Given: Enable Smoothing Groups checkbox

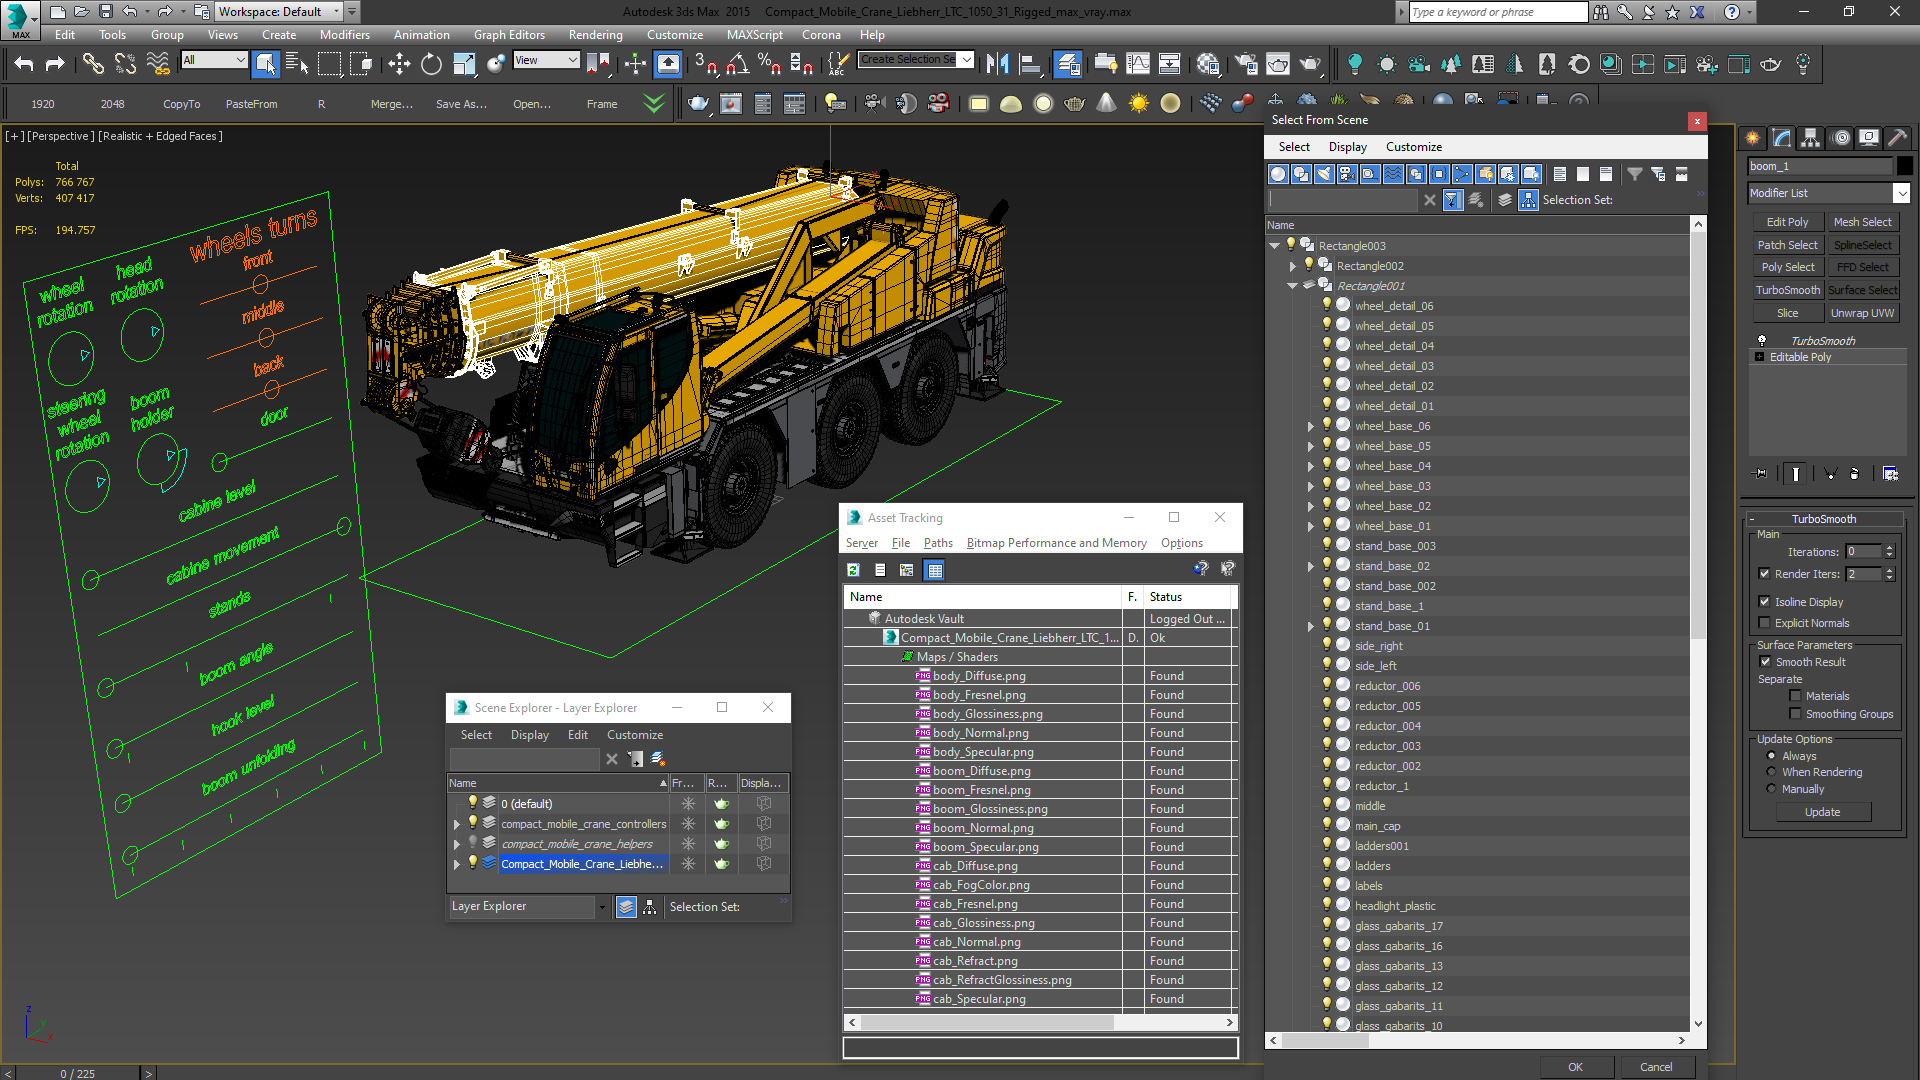Looking at the screenshot, I should (x=1796, y=714).
